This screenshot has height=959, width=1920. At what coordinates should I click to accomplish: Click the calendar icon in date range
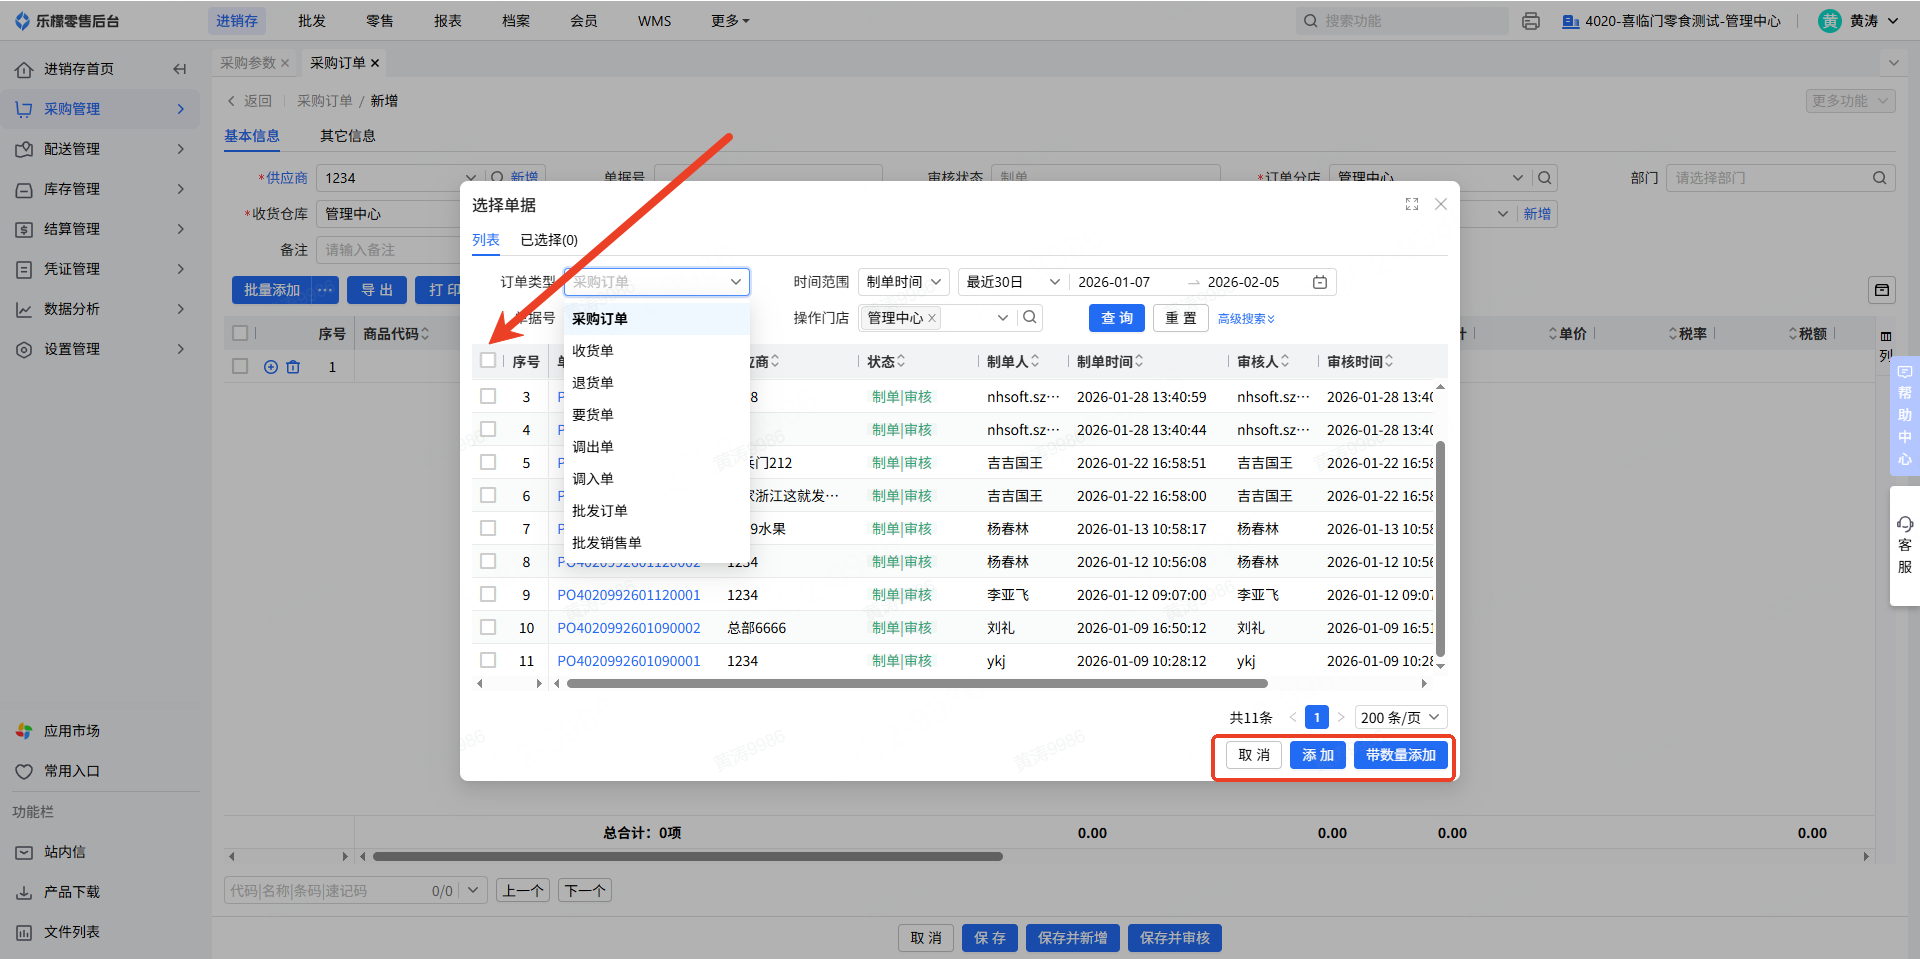coord(1320,282)
